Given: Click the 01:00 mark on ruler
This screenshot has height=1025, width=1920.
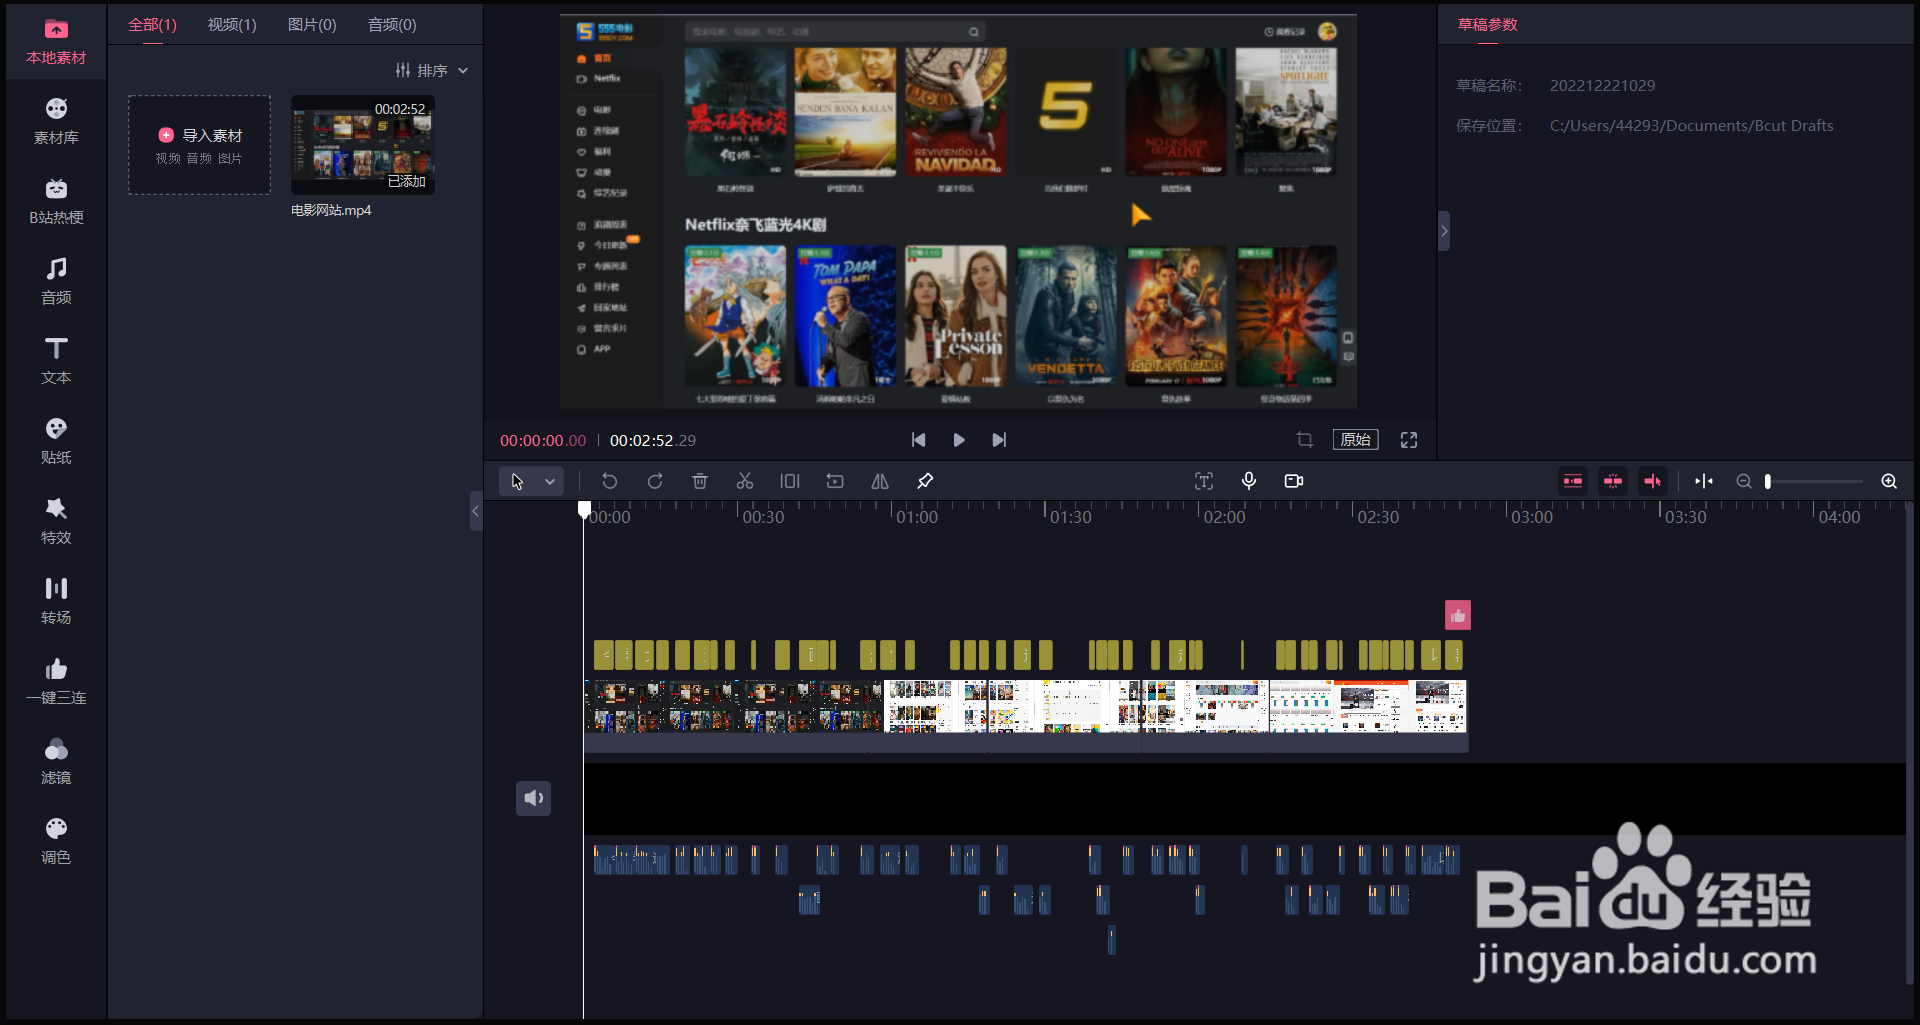Looking at the screenshot, I should click(916, 517).
